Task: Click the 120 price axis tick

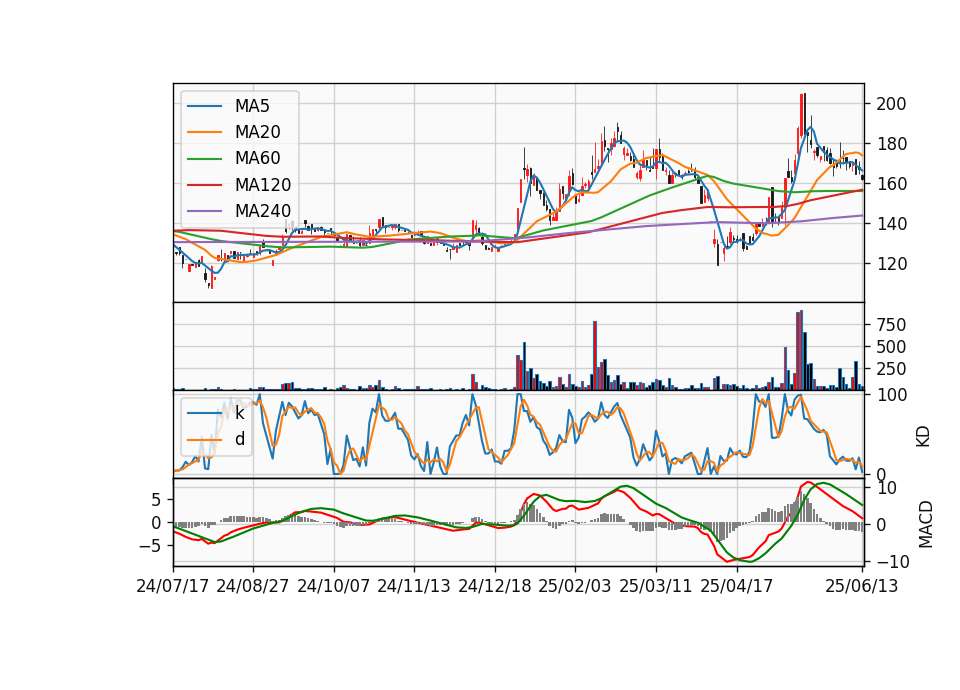Action: point(891,264)
